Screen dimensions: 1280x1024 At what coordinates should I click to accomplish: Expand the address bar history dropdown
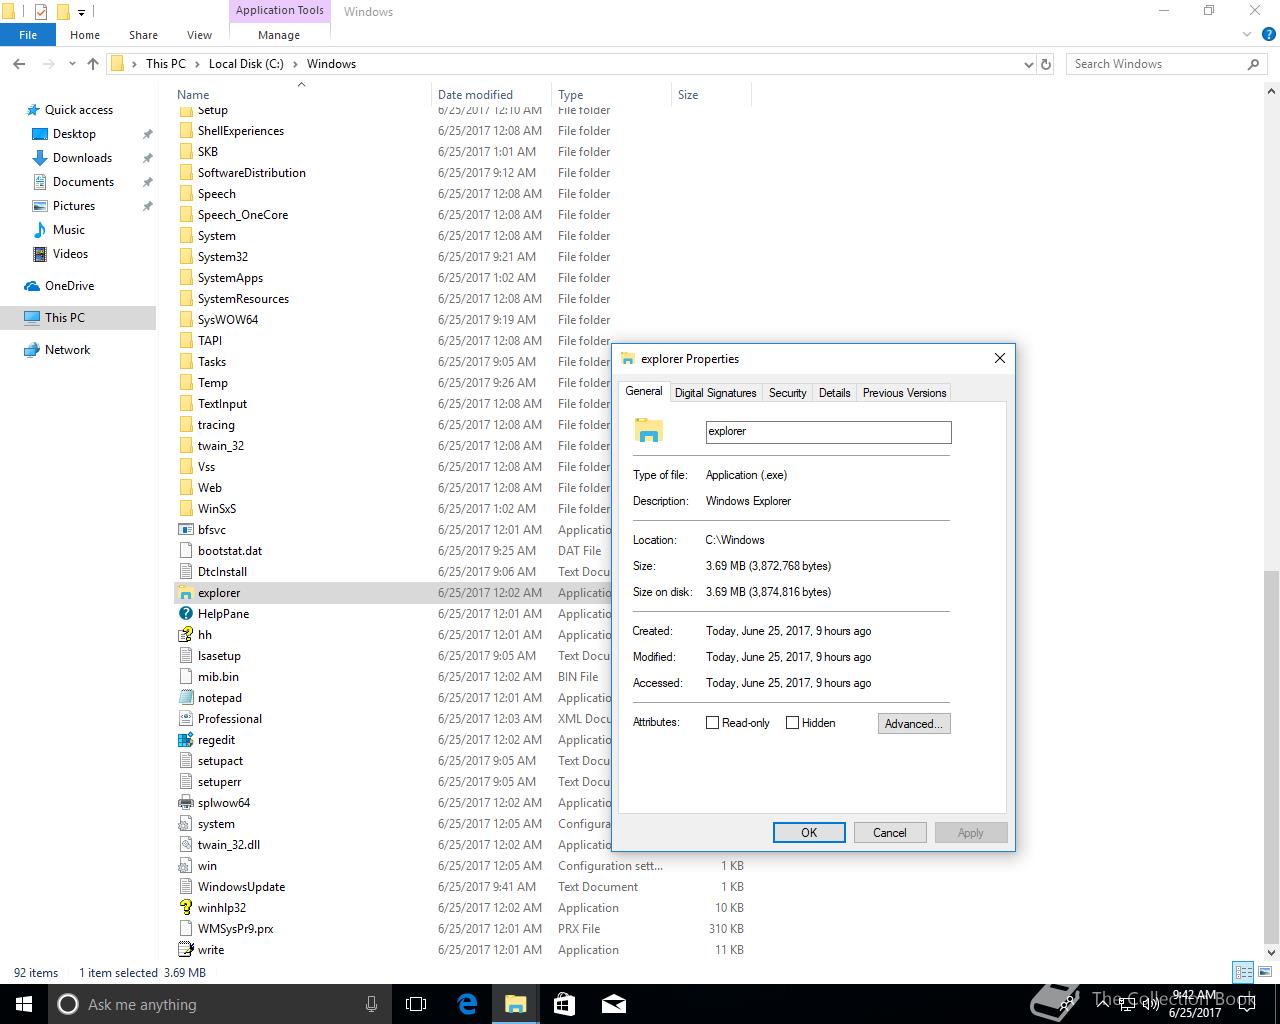tap(1029, 64)
